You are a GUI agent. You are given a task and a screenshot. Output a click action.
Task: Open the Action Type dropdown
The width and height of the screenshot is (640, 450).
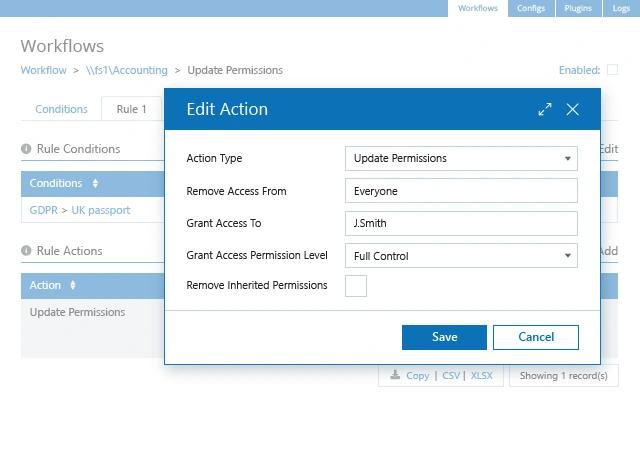point(461,158)
